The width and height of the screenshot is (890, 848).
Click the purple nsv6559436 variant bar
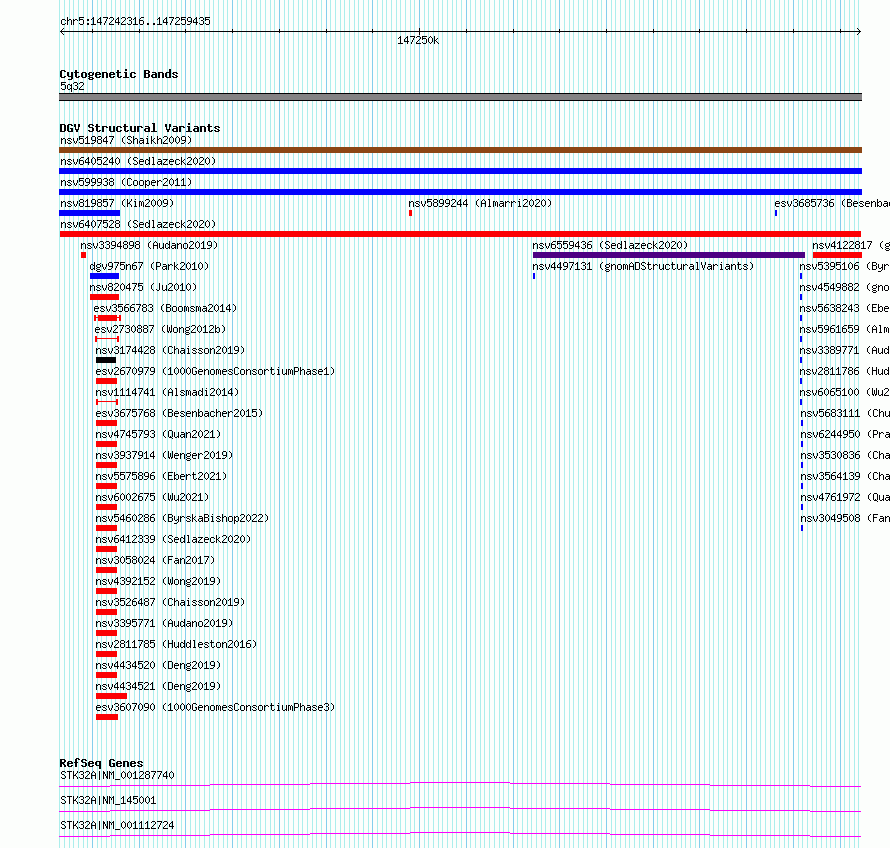tap(669, 255)
